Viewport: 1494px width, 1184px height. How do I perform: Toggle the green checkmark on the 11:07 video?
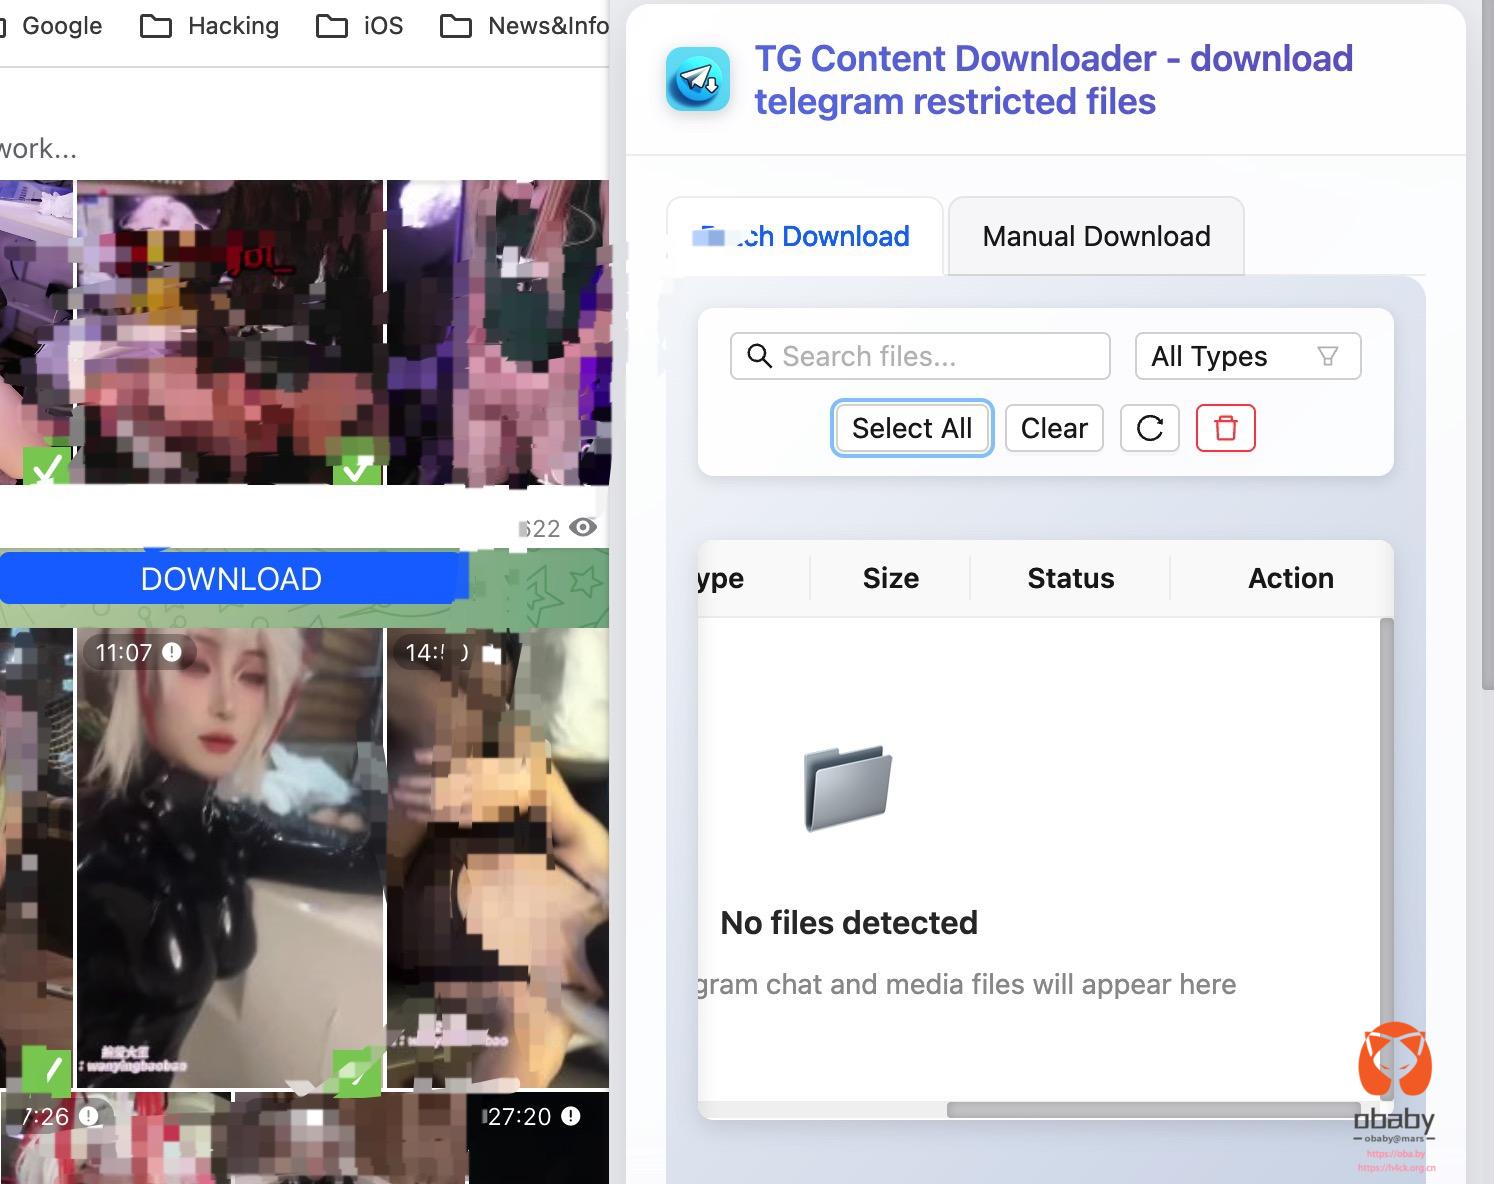pyautogui.click(x=356, y=1072)
